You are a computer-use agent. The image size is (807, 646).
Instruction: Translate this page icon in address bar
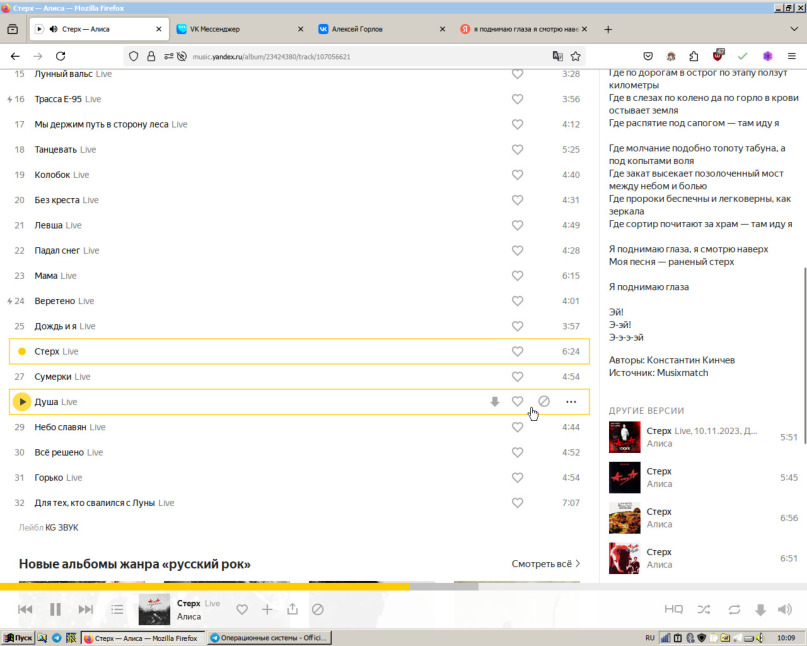(x=557, y=56)
